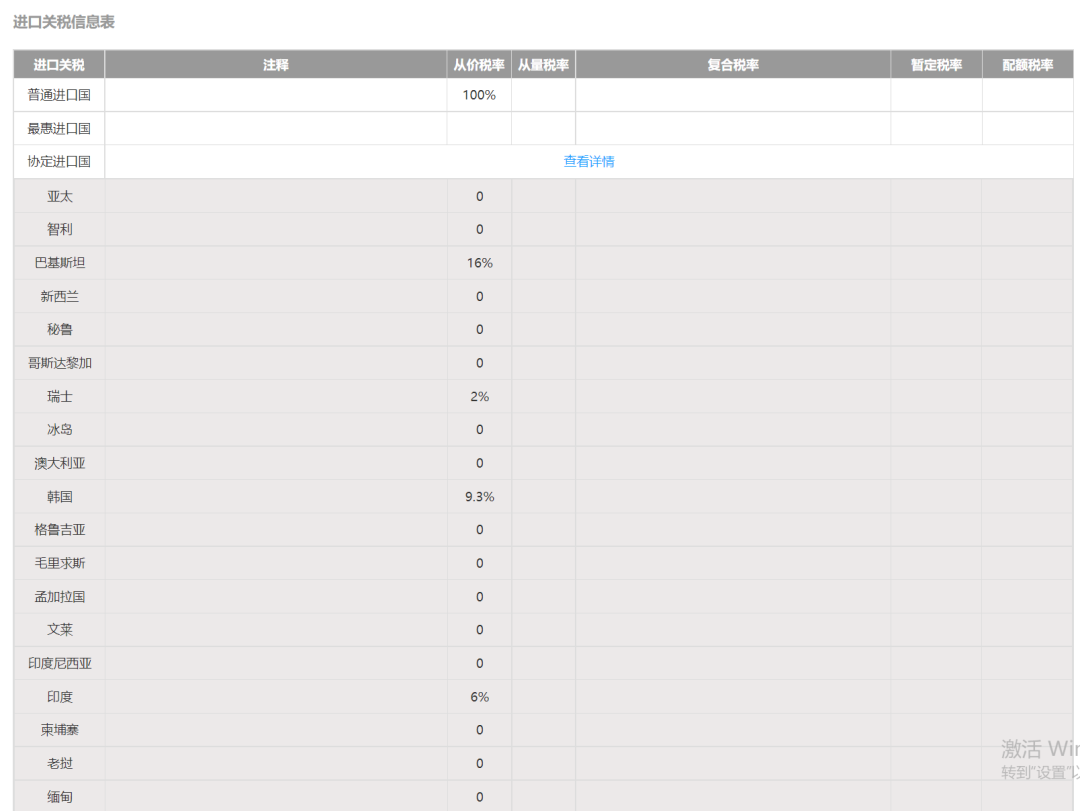Click the 从量税率 column header
Screen dimensions: 1080x811
tap(543, 65)
